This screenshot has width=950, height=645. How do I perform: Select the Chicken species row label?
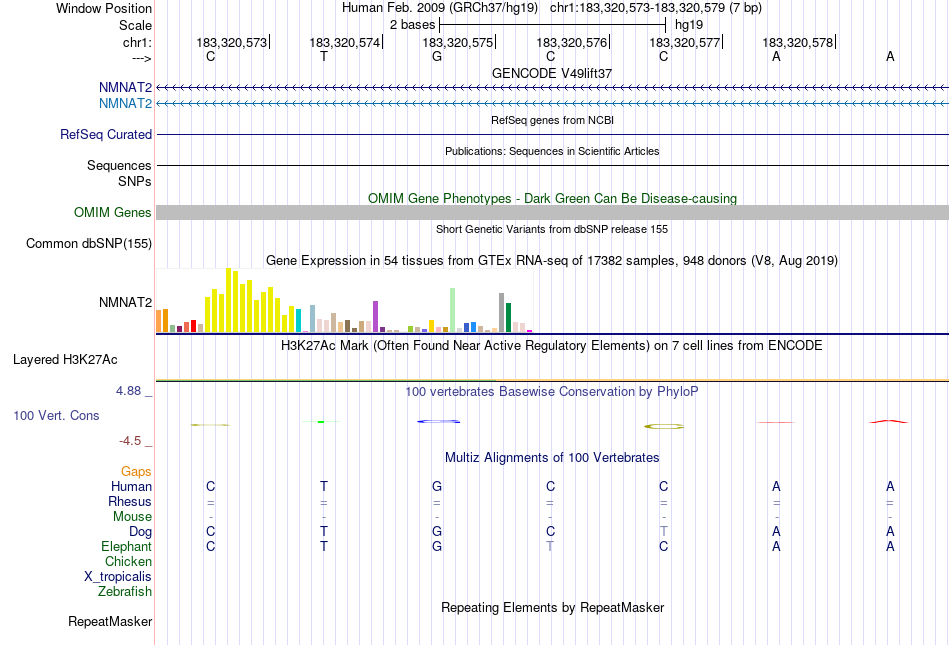tap(128, 561)
